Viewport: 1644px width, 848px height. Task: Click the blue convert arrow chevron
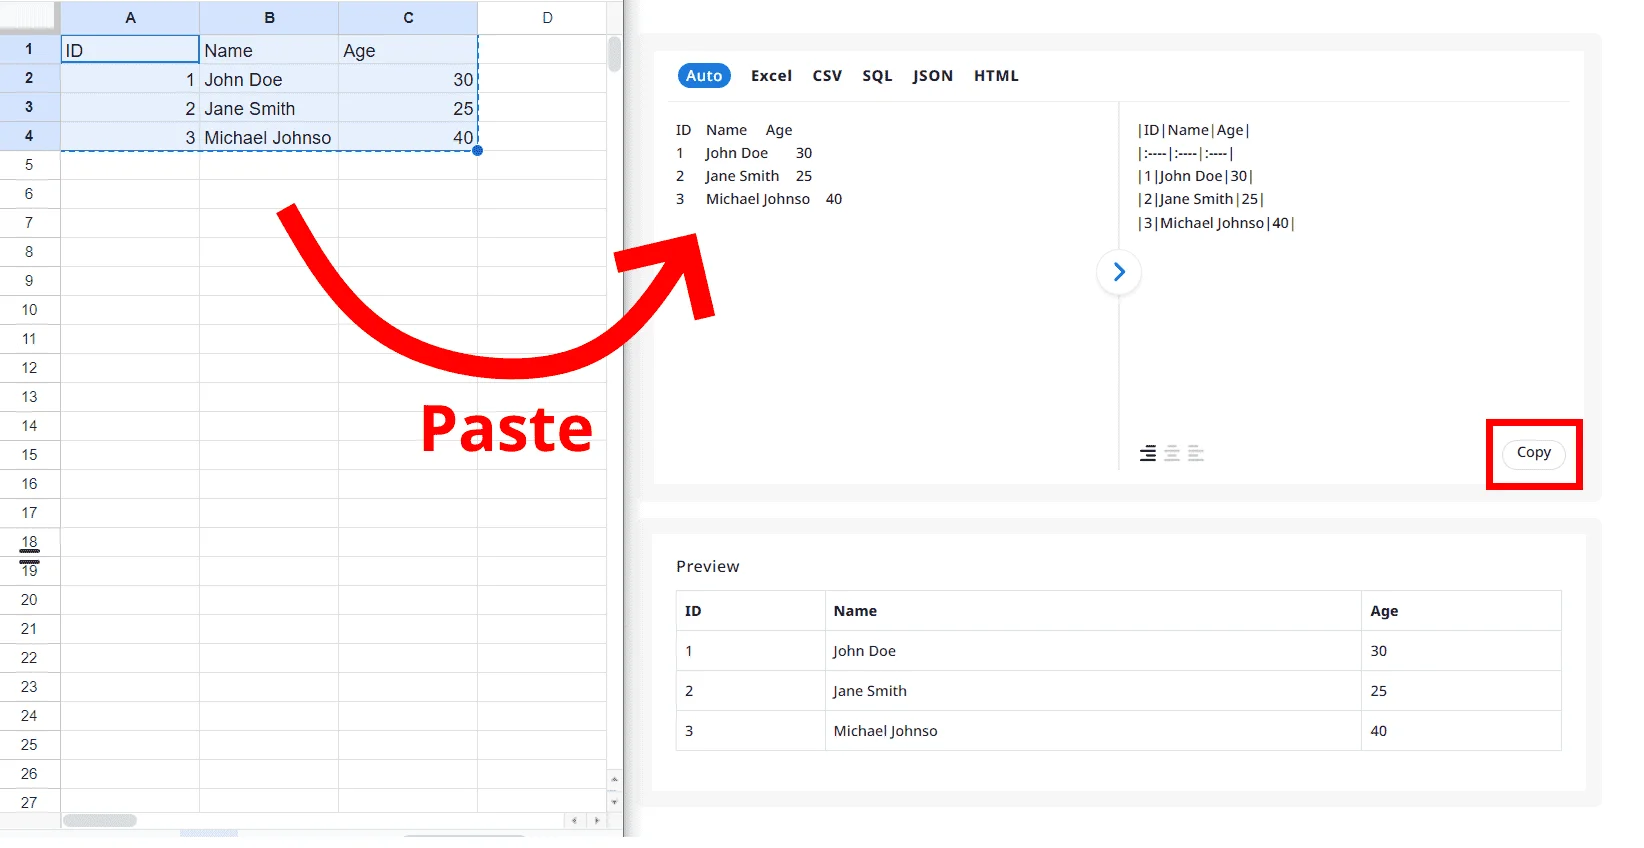1119,272
